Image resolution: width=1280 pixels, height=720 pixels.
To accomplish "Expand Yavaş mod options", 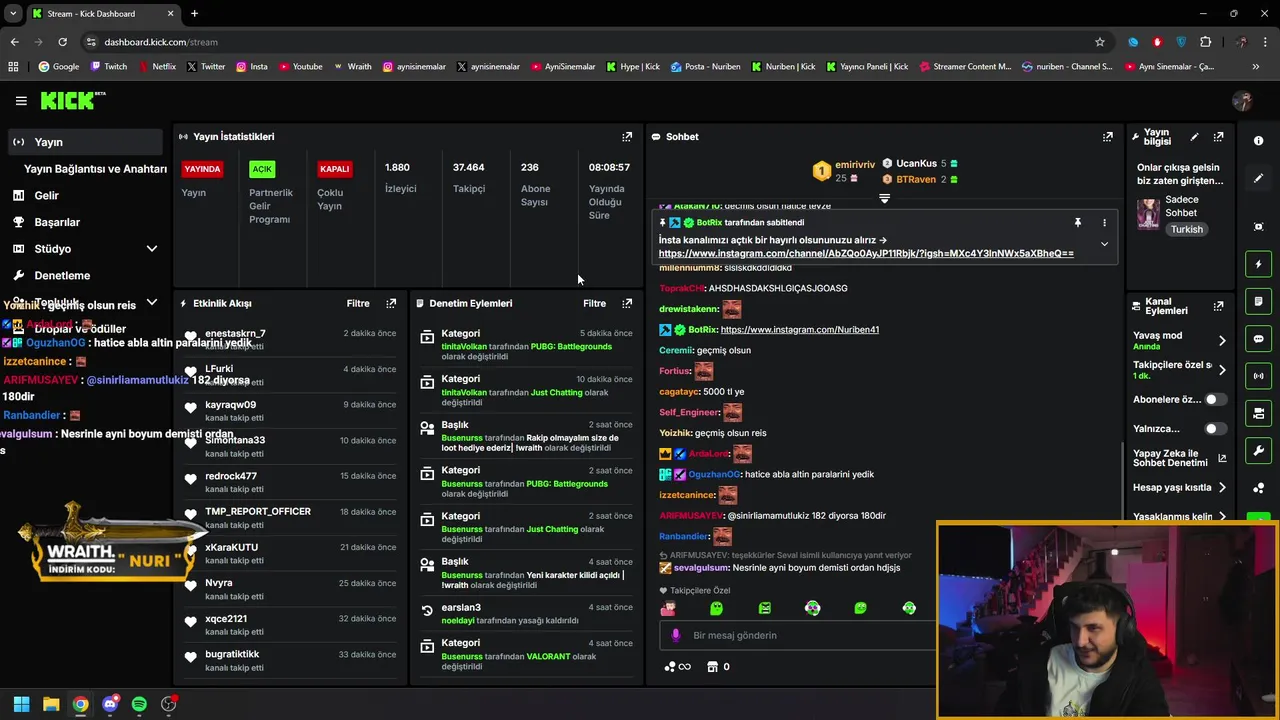I will 1222,341.
